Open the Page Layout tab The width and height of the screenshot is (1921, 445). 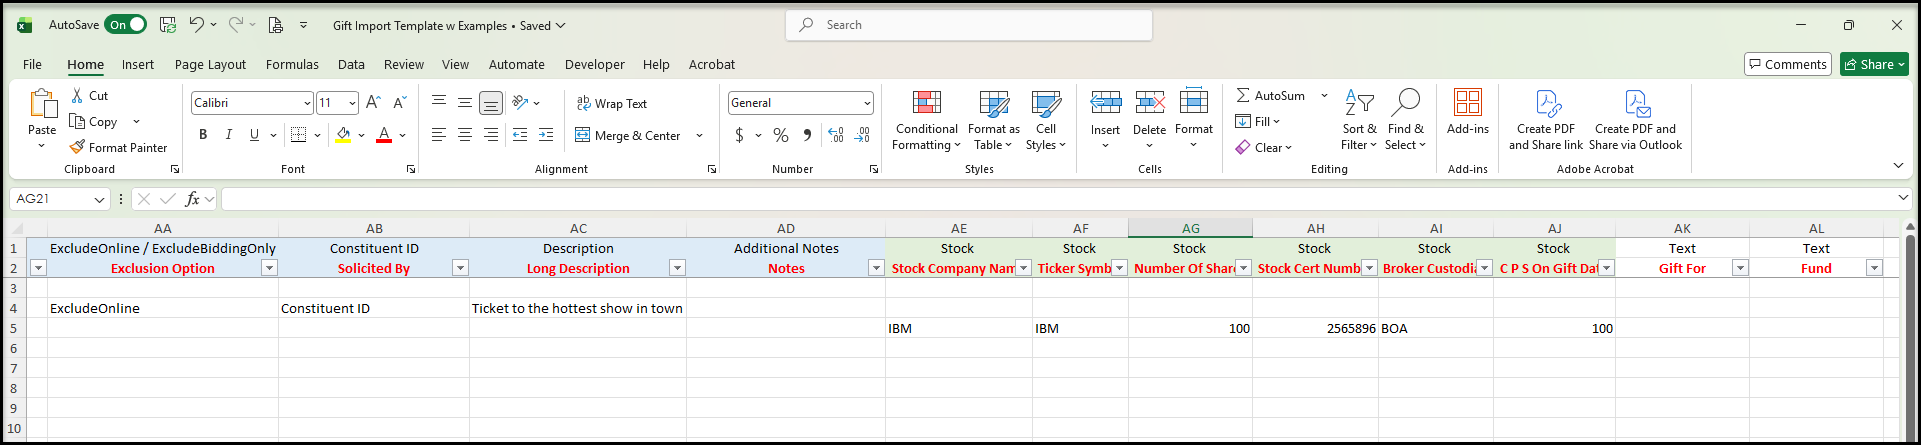coord(210,65)
